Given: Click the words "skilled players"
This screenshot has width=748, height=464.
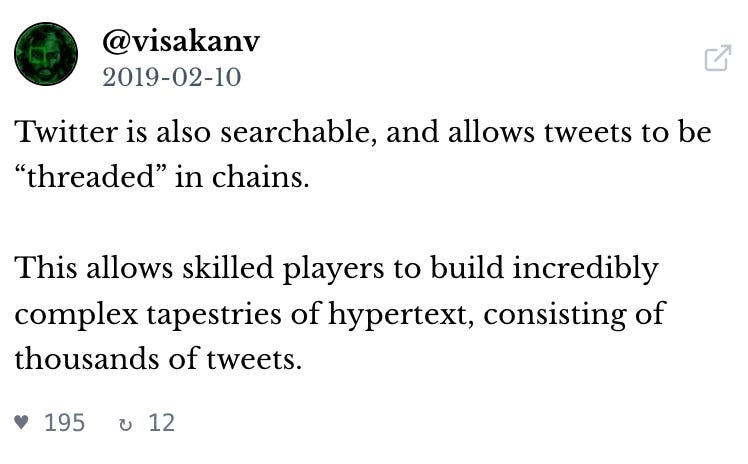Looking at the screenshot, I should pos(258,269).
